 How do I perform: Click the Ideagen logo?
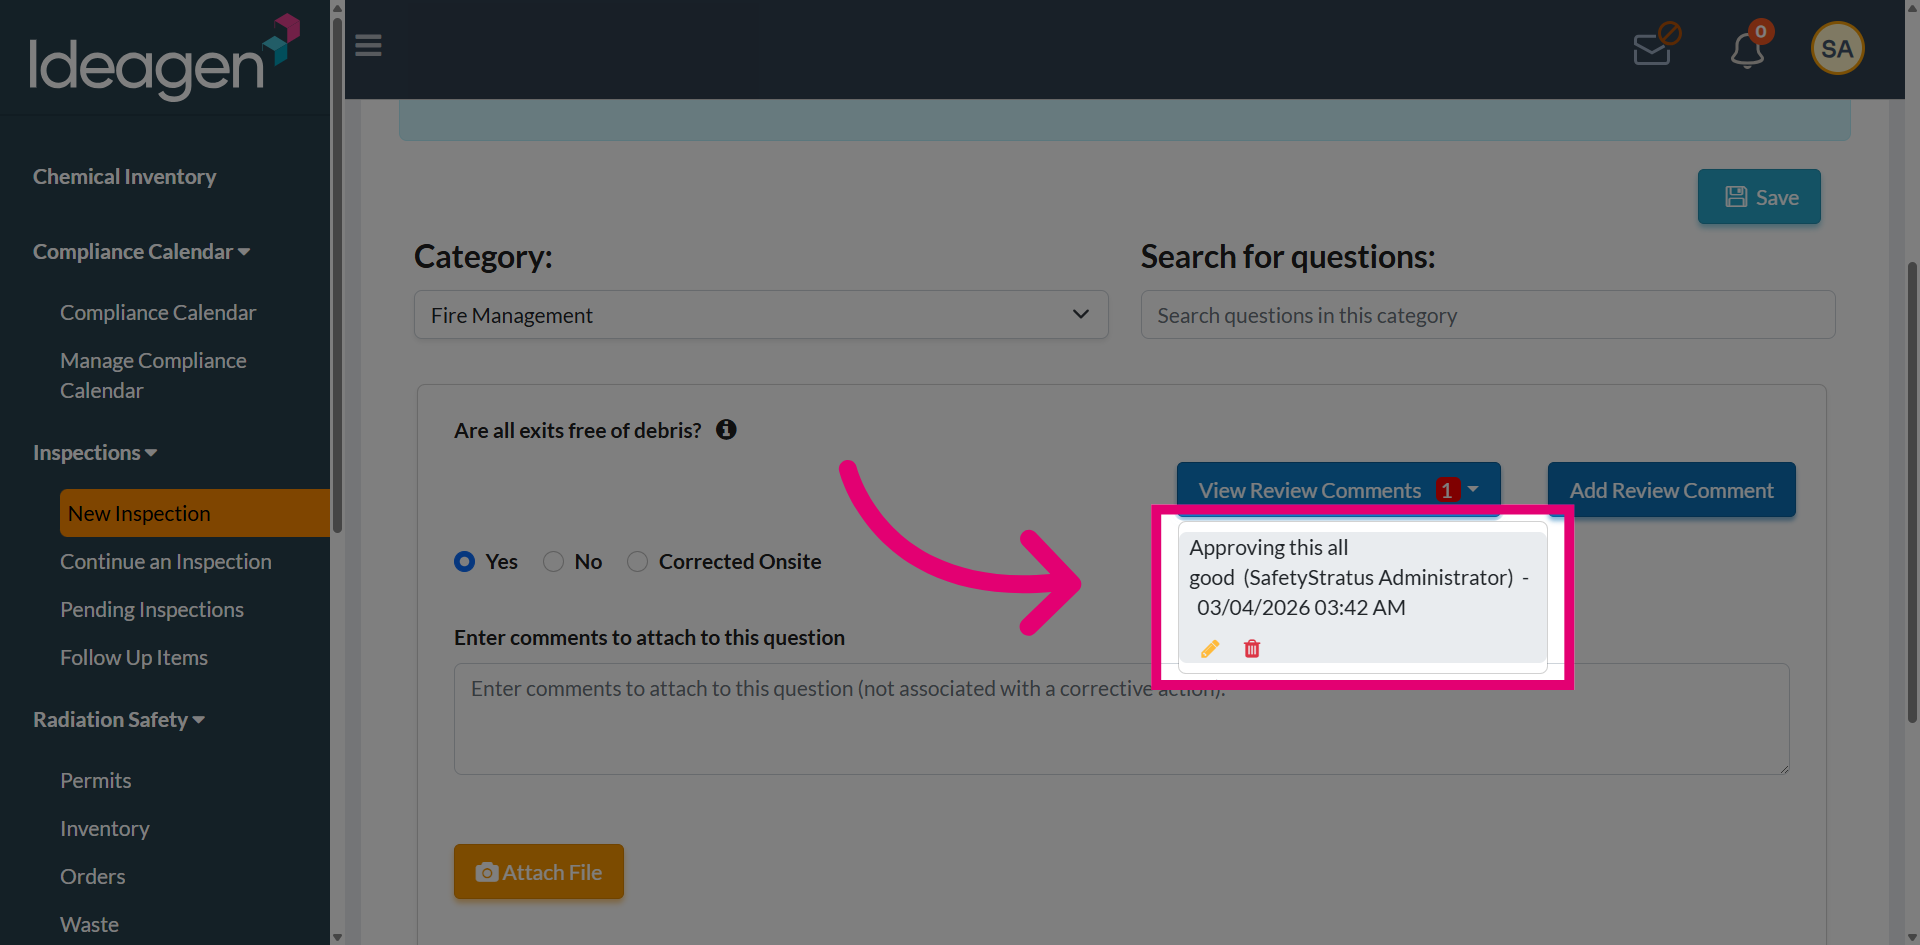tap(165, 57)
